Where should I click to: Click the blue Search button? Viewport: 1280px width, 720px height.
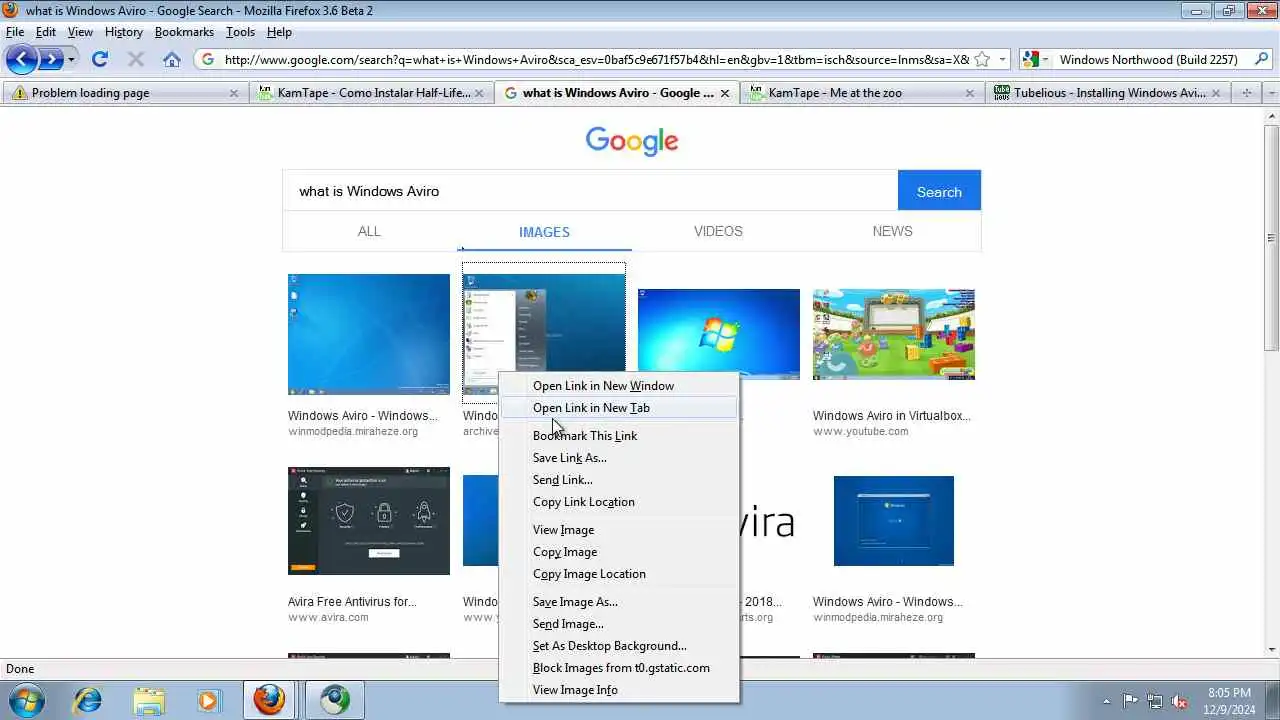tap(939, 191)
